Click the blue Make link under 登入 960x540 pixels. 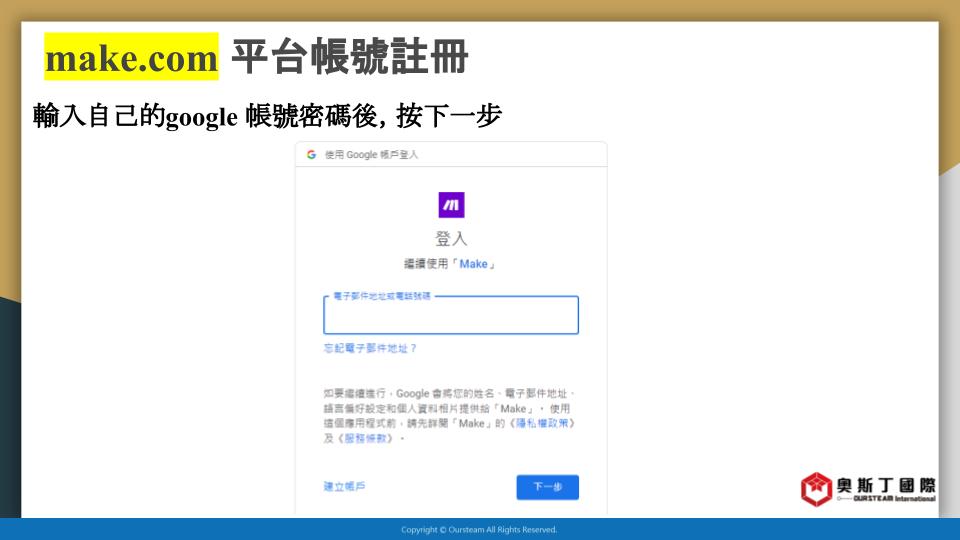pyautogui.click(x=473, y=264)
